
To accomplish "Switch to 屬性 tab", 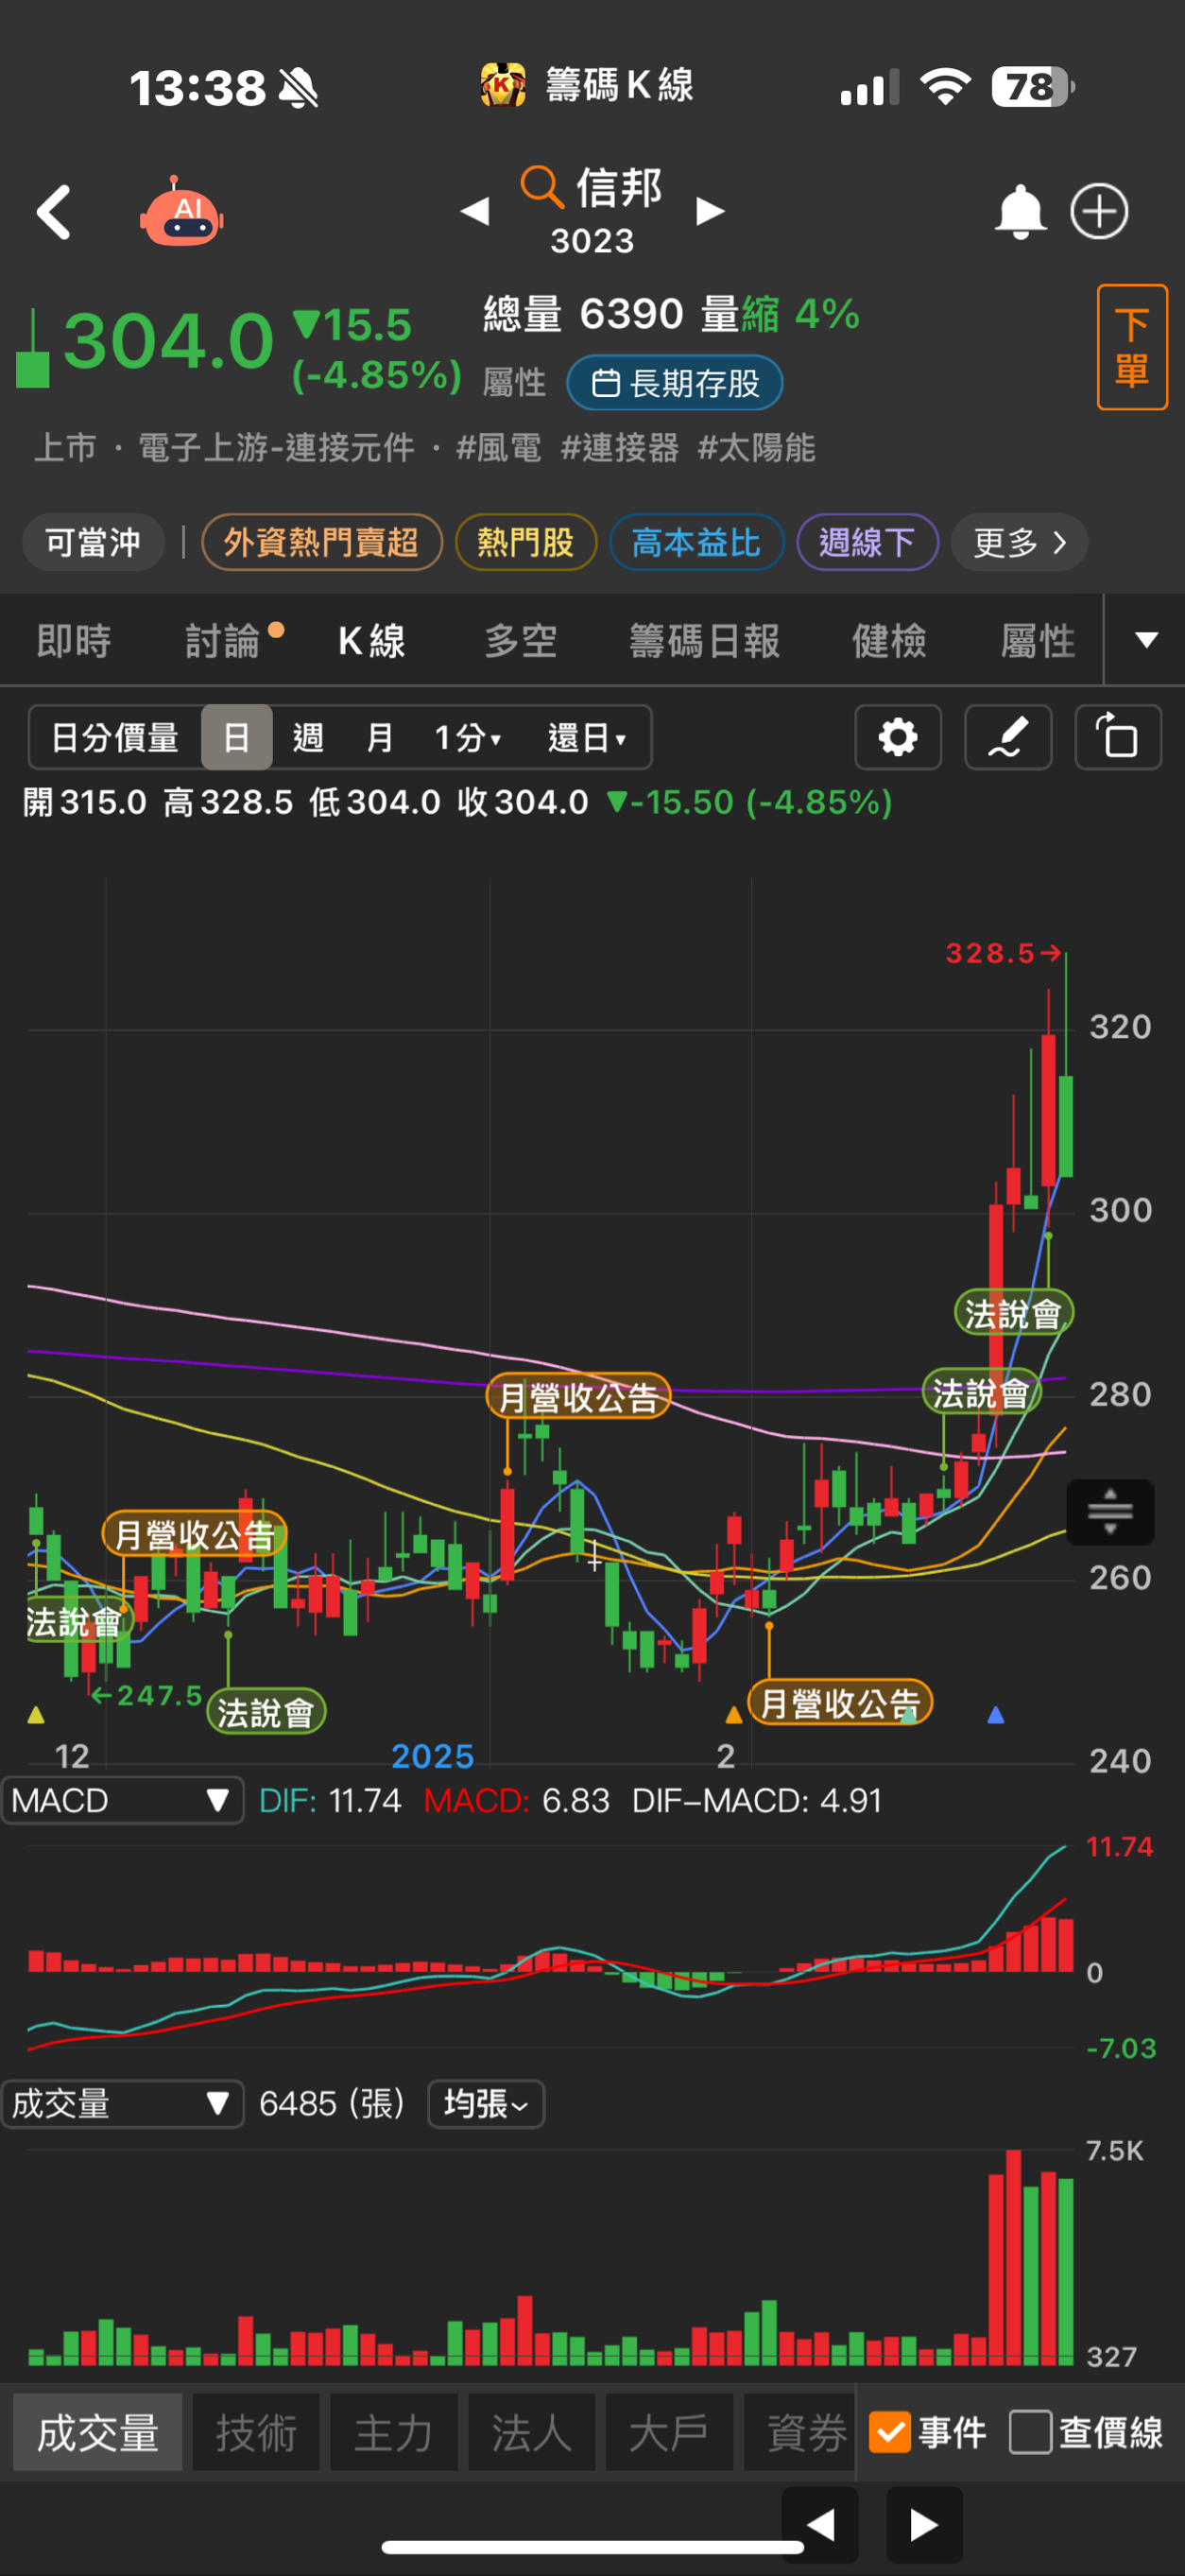I will point(1038,640).
